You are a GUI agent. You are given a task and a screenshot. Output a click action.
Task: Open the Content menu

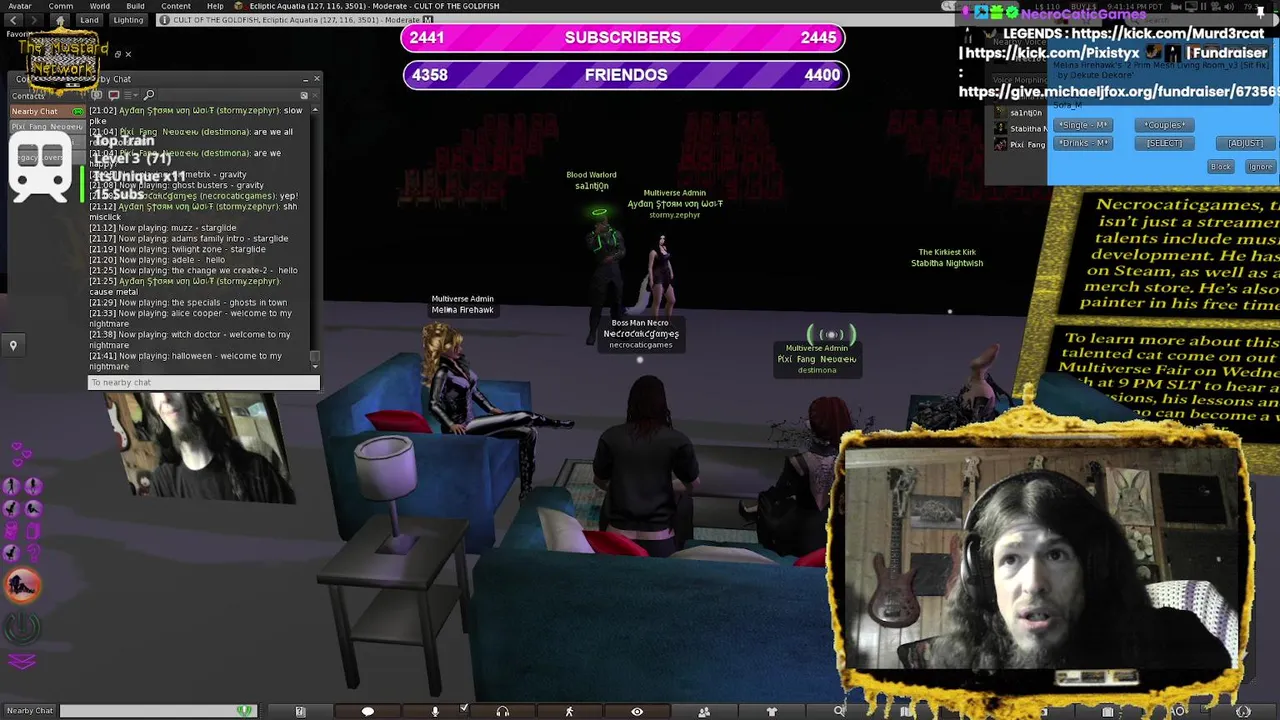coord(176,6)
